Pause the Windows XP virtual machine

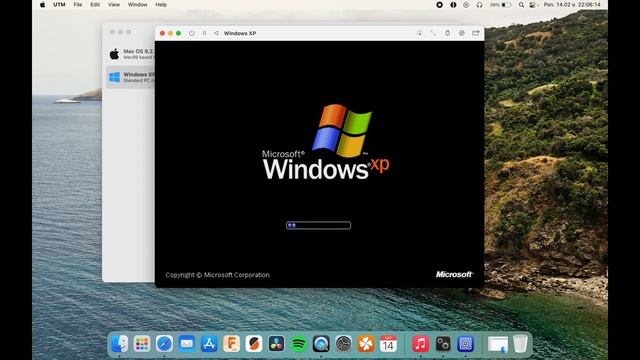point(204,33)
